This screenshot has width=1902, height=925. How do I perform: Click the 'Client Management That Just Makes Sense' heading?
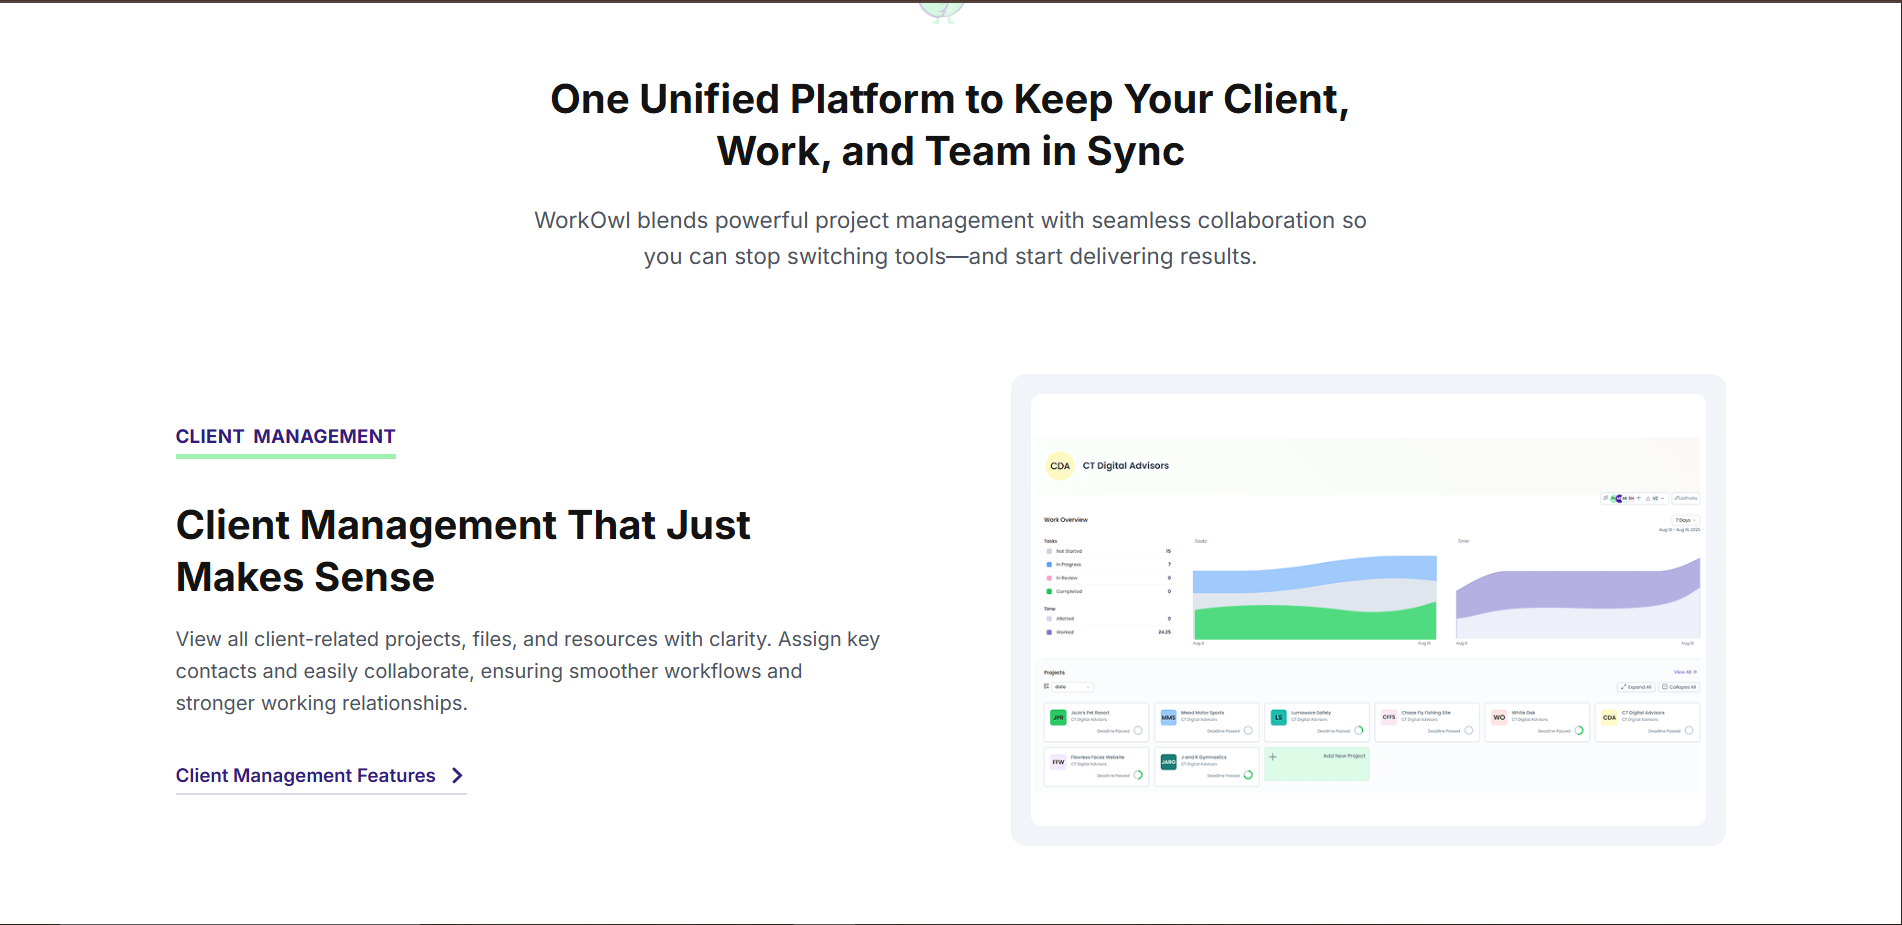(x=463, y=551)
